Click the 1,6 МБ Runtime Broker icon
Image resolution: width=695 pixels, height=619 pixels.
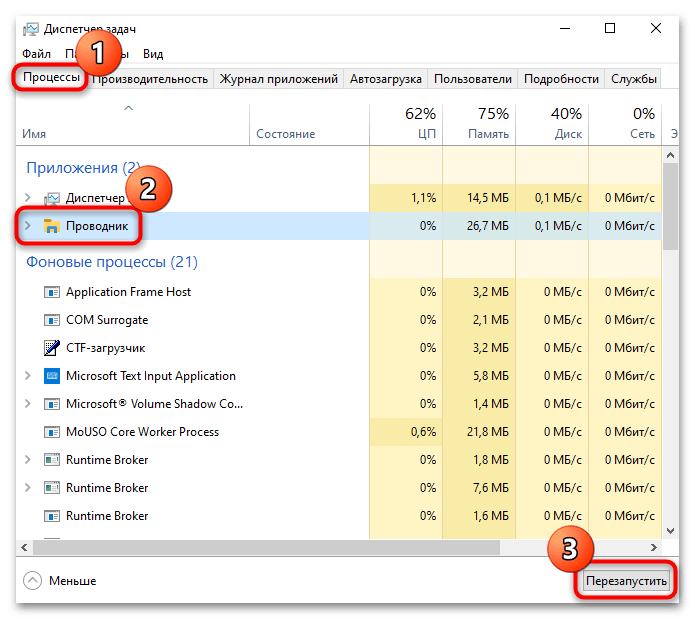pos(52,516)
